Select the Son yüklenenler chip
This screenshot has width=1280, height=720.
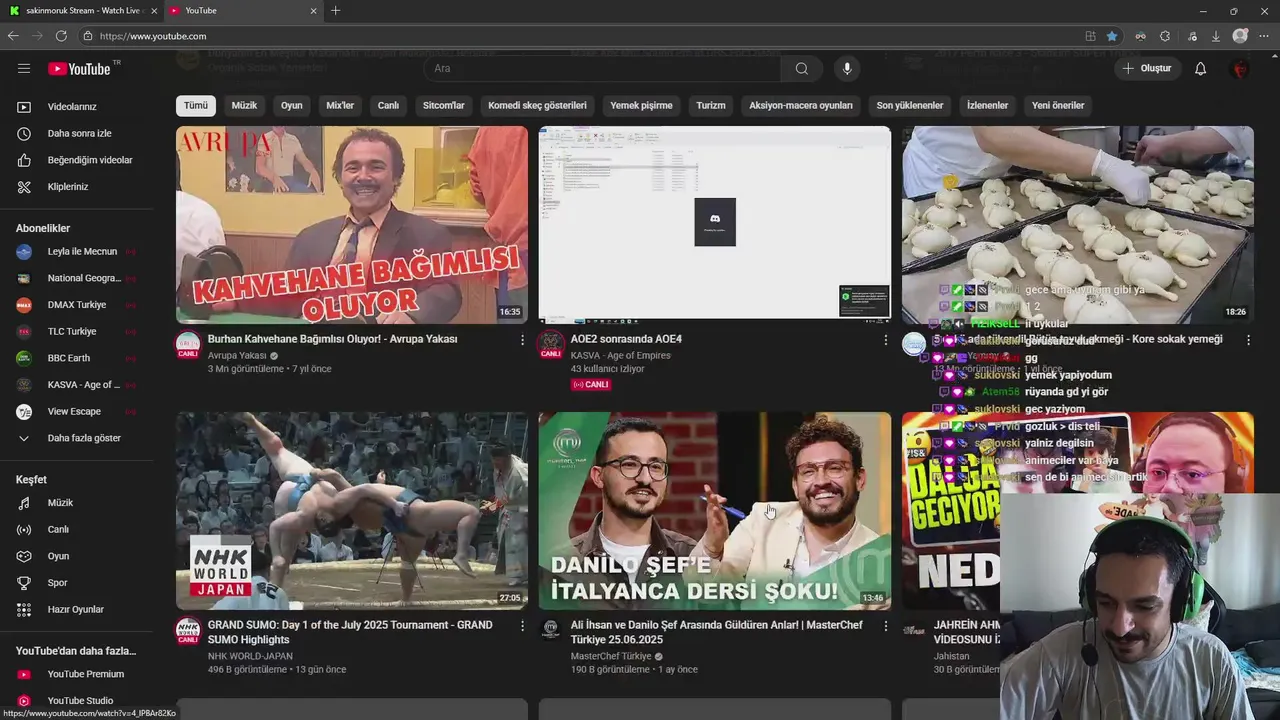coord(910,105)
